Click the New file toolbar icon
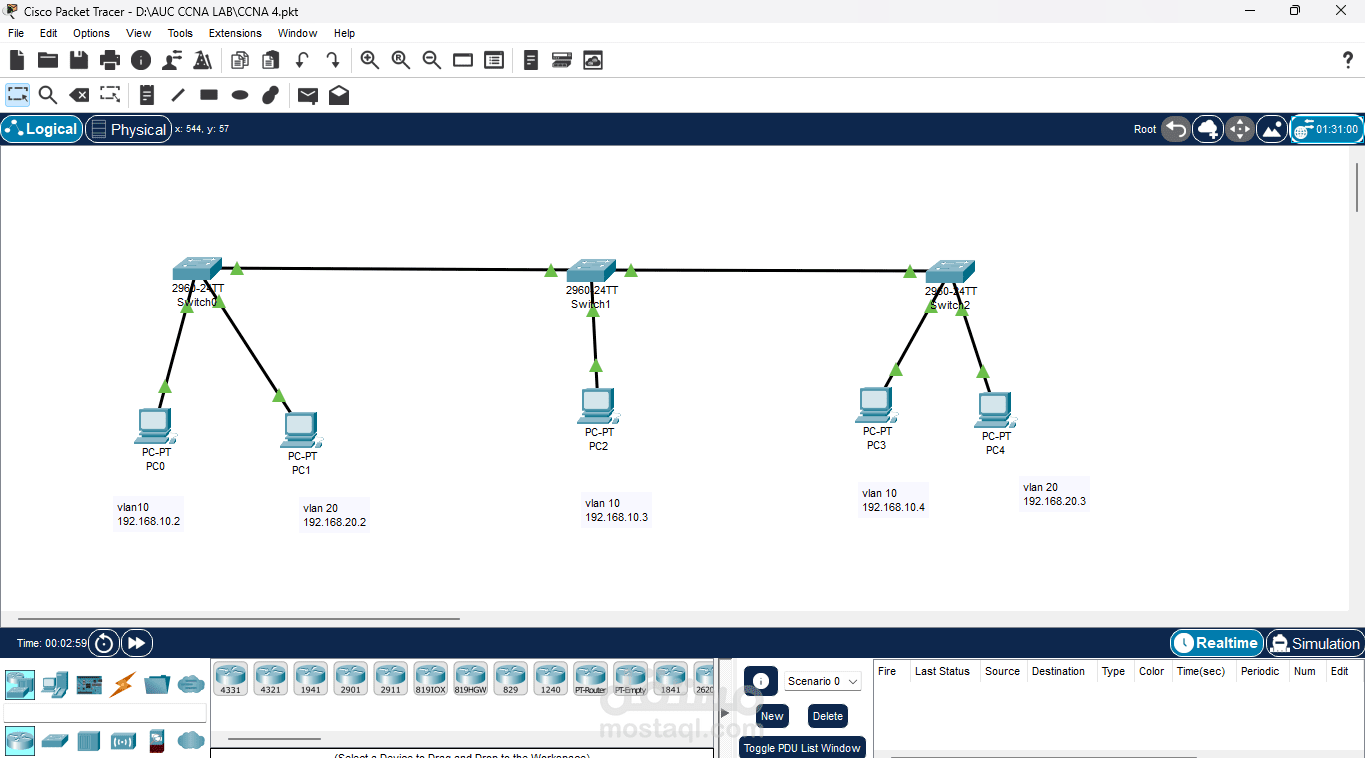 17,60
